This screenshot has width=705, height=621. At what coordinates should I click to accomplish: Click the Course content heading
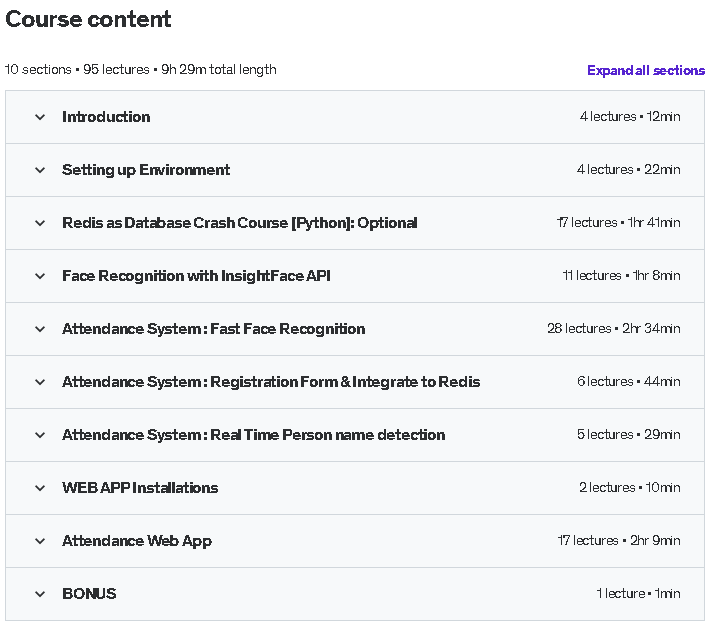88,19
